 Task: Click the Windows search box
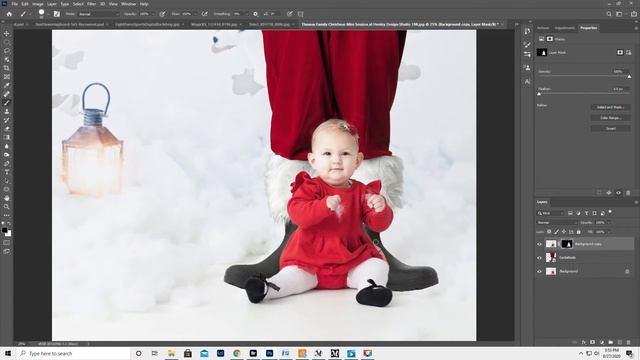[x=73, y=353]
